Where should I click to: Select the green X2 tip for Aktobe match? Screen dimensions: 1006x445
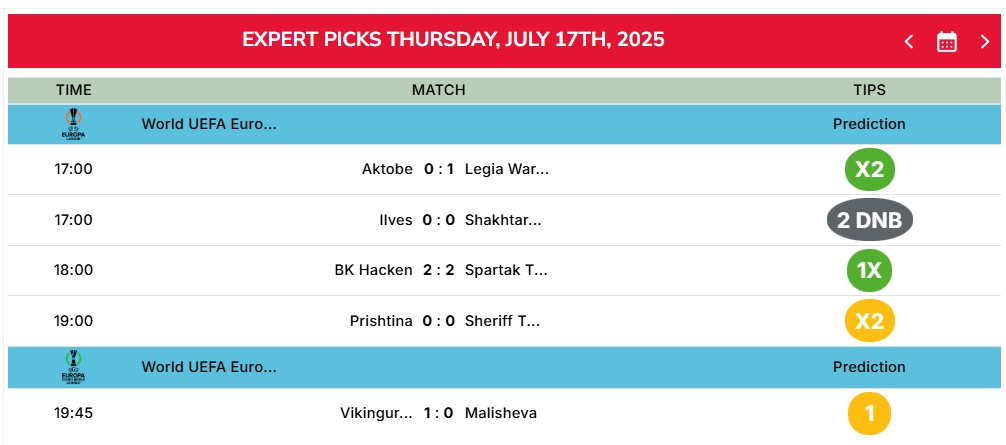(869, 169)
